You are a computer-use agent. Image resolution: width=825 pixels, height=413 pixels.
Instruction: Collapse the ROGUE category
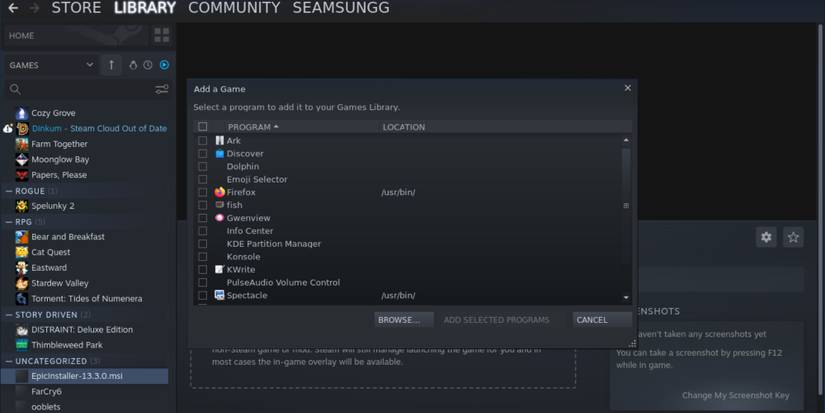[8, 191]
